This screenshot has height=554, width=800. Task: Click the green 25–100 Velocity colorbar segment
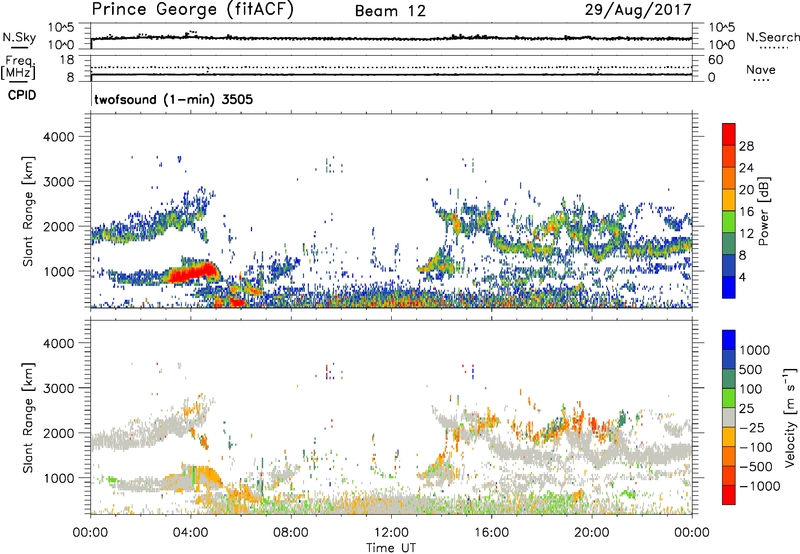coord(729,398)
